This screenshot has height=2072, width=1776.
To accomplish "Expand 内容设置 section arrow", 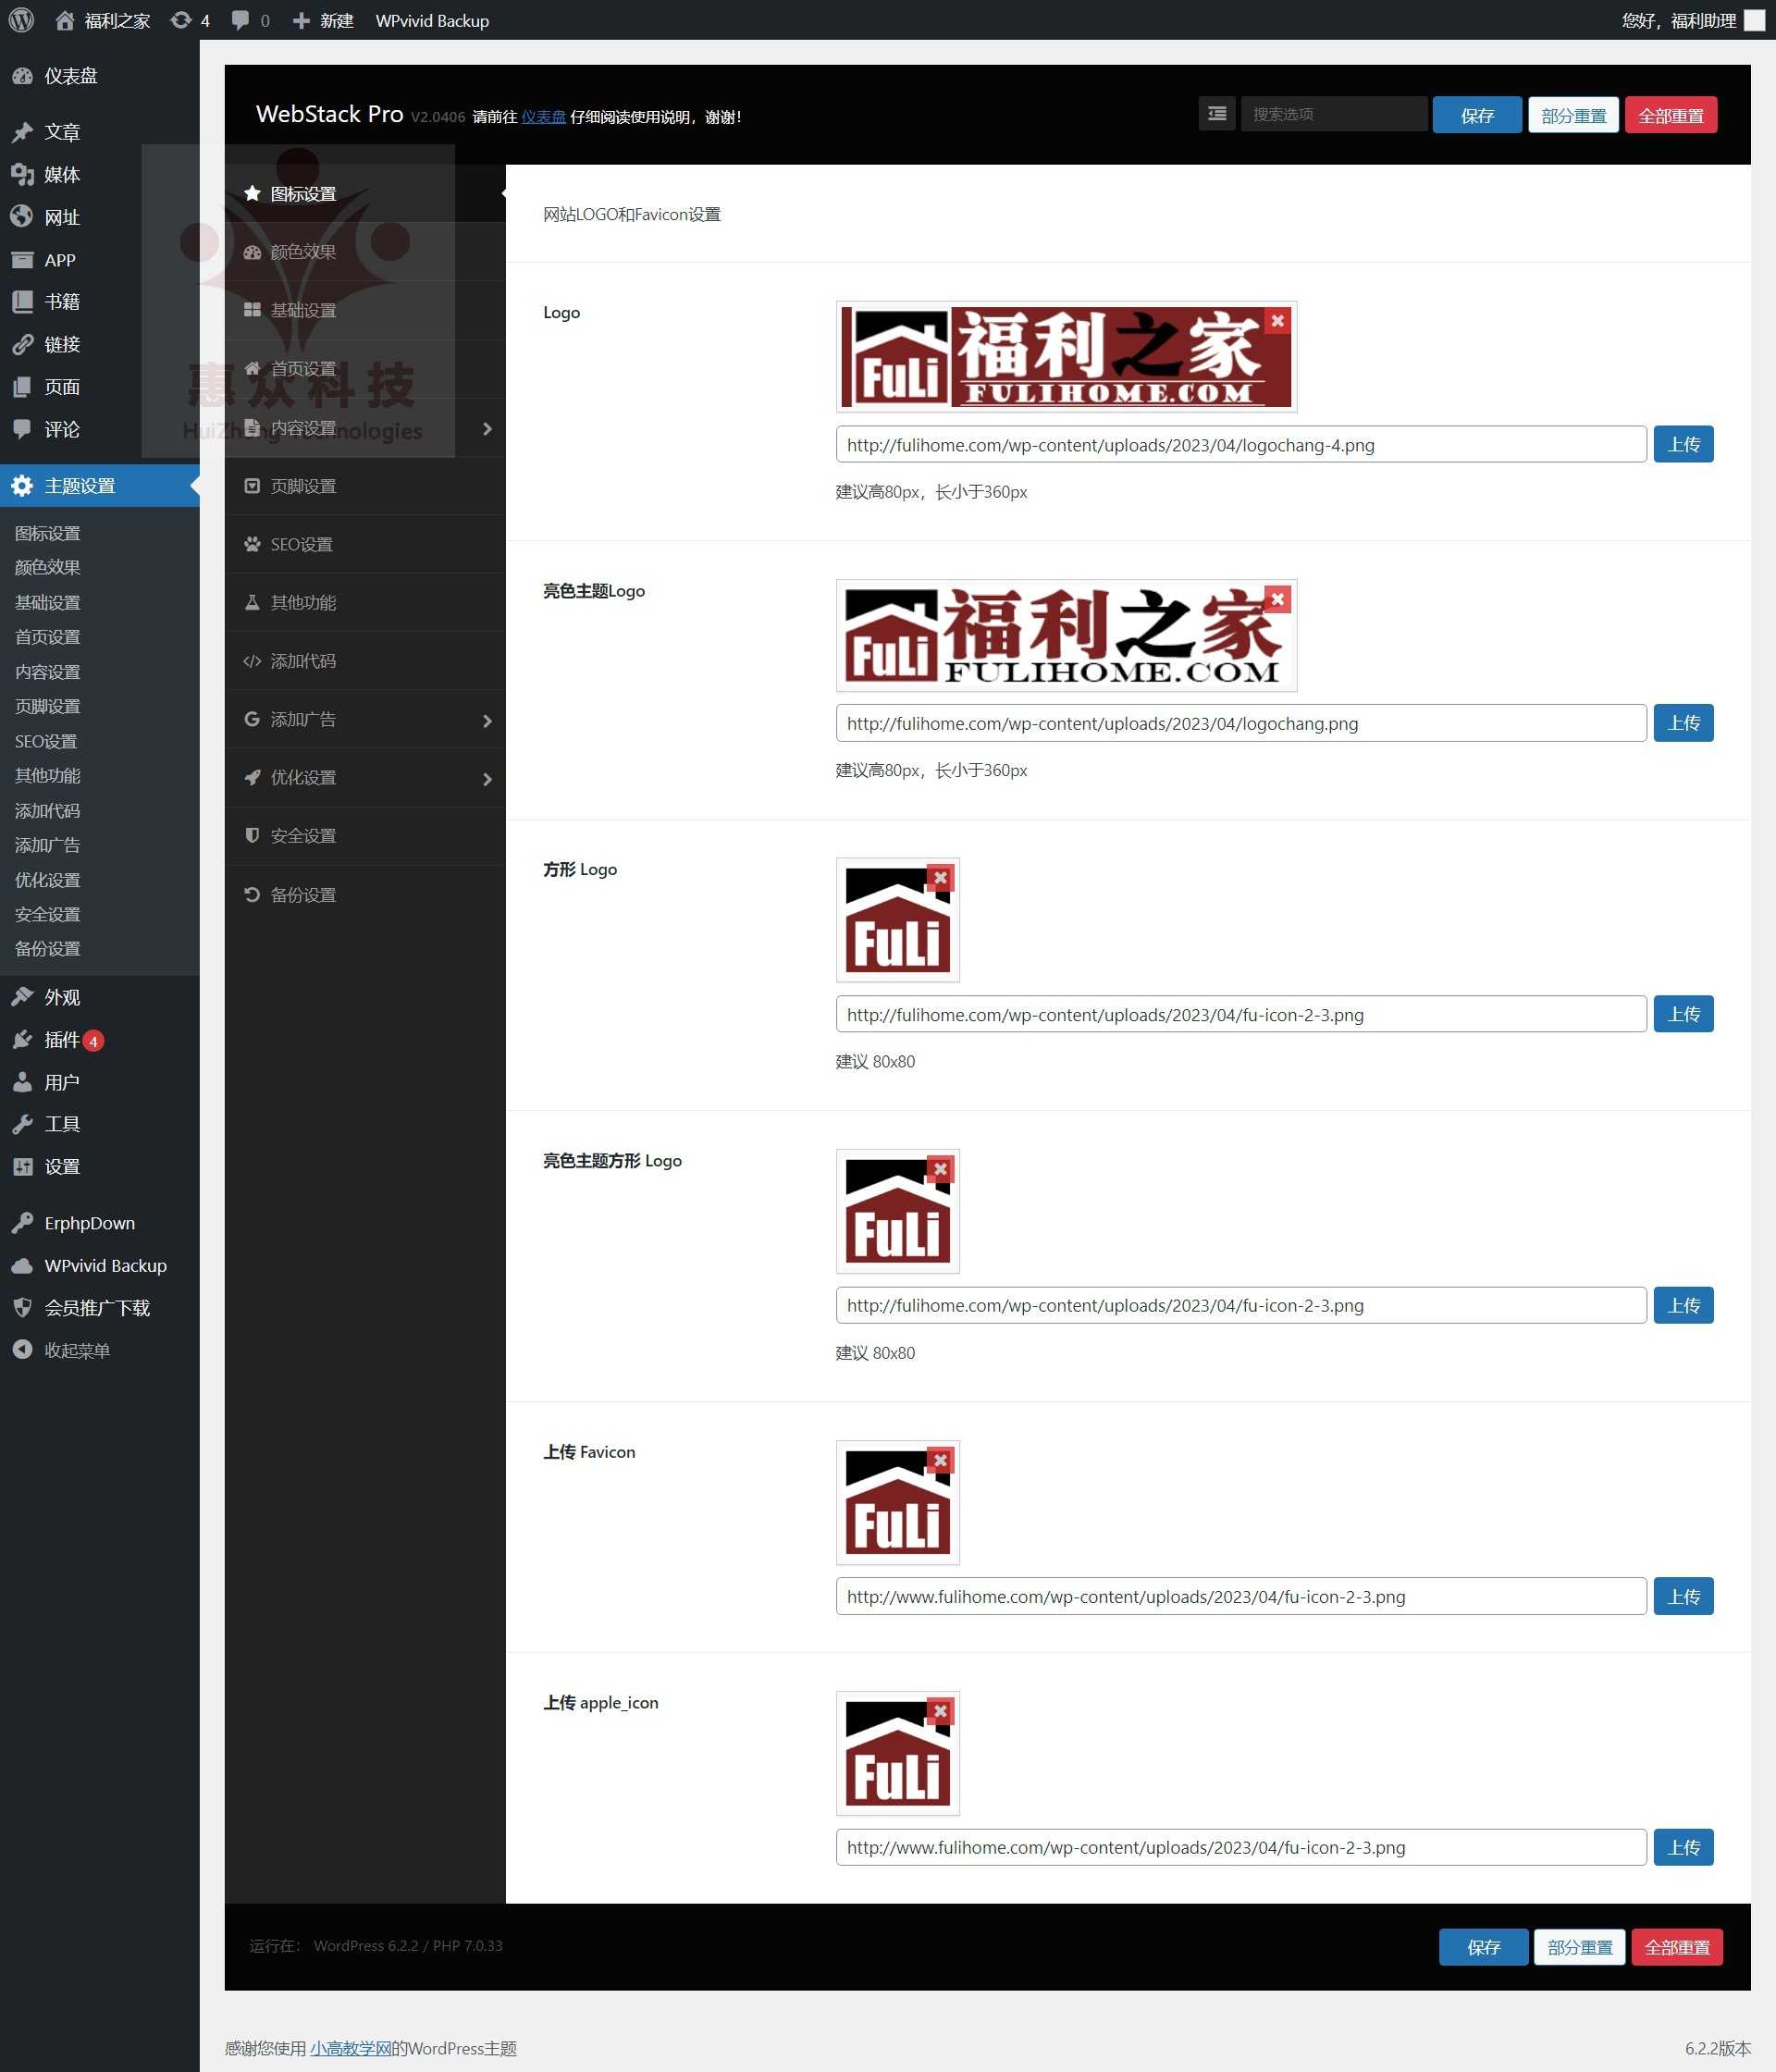I will (x=487, y=428).
